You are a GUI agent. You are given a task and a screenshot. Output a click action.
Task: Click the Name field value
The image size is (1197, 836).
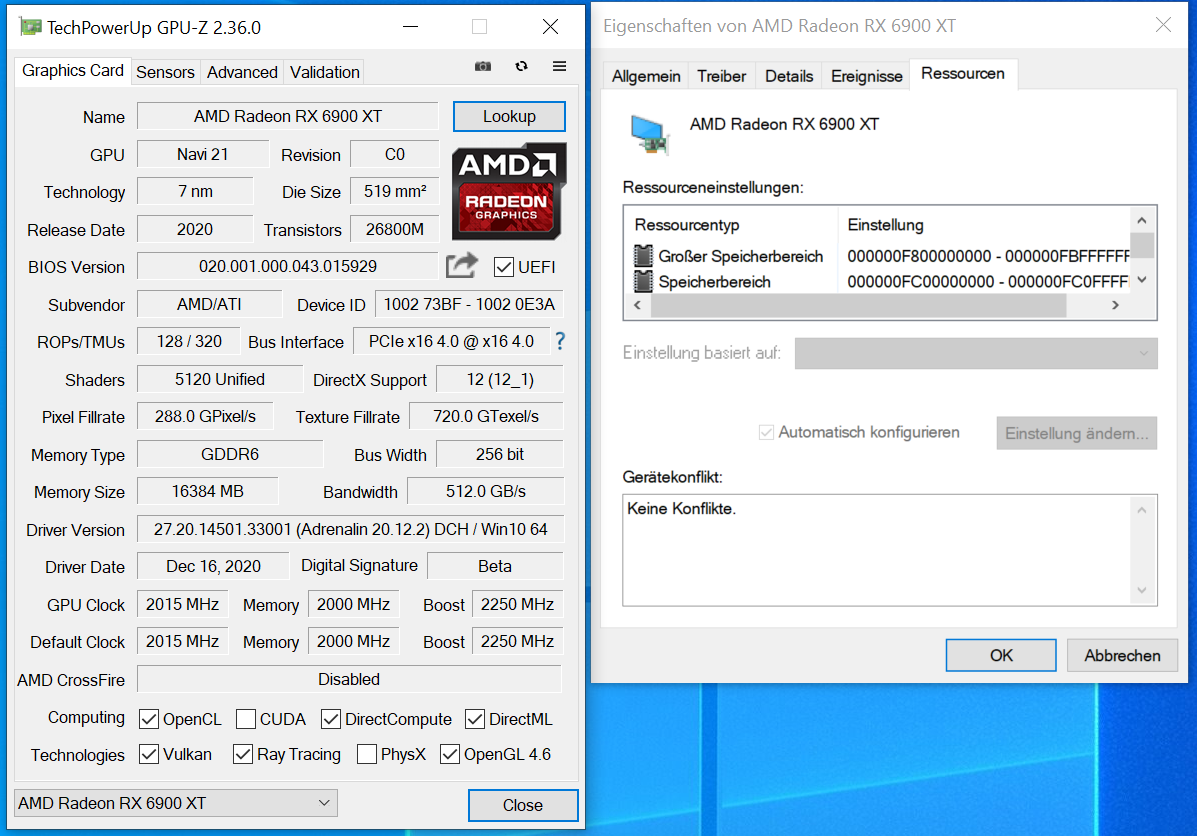(288, 117)
